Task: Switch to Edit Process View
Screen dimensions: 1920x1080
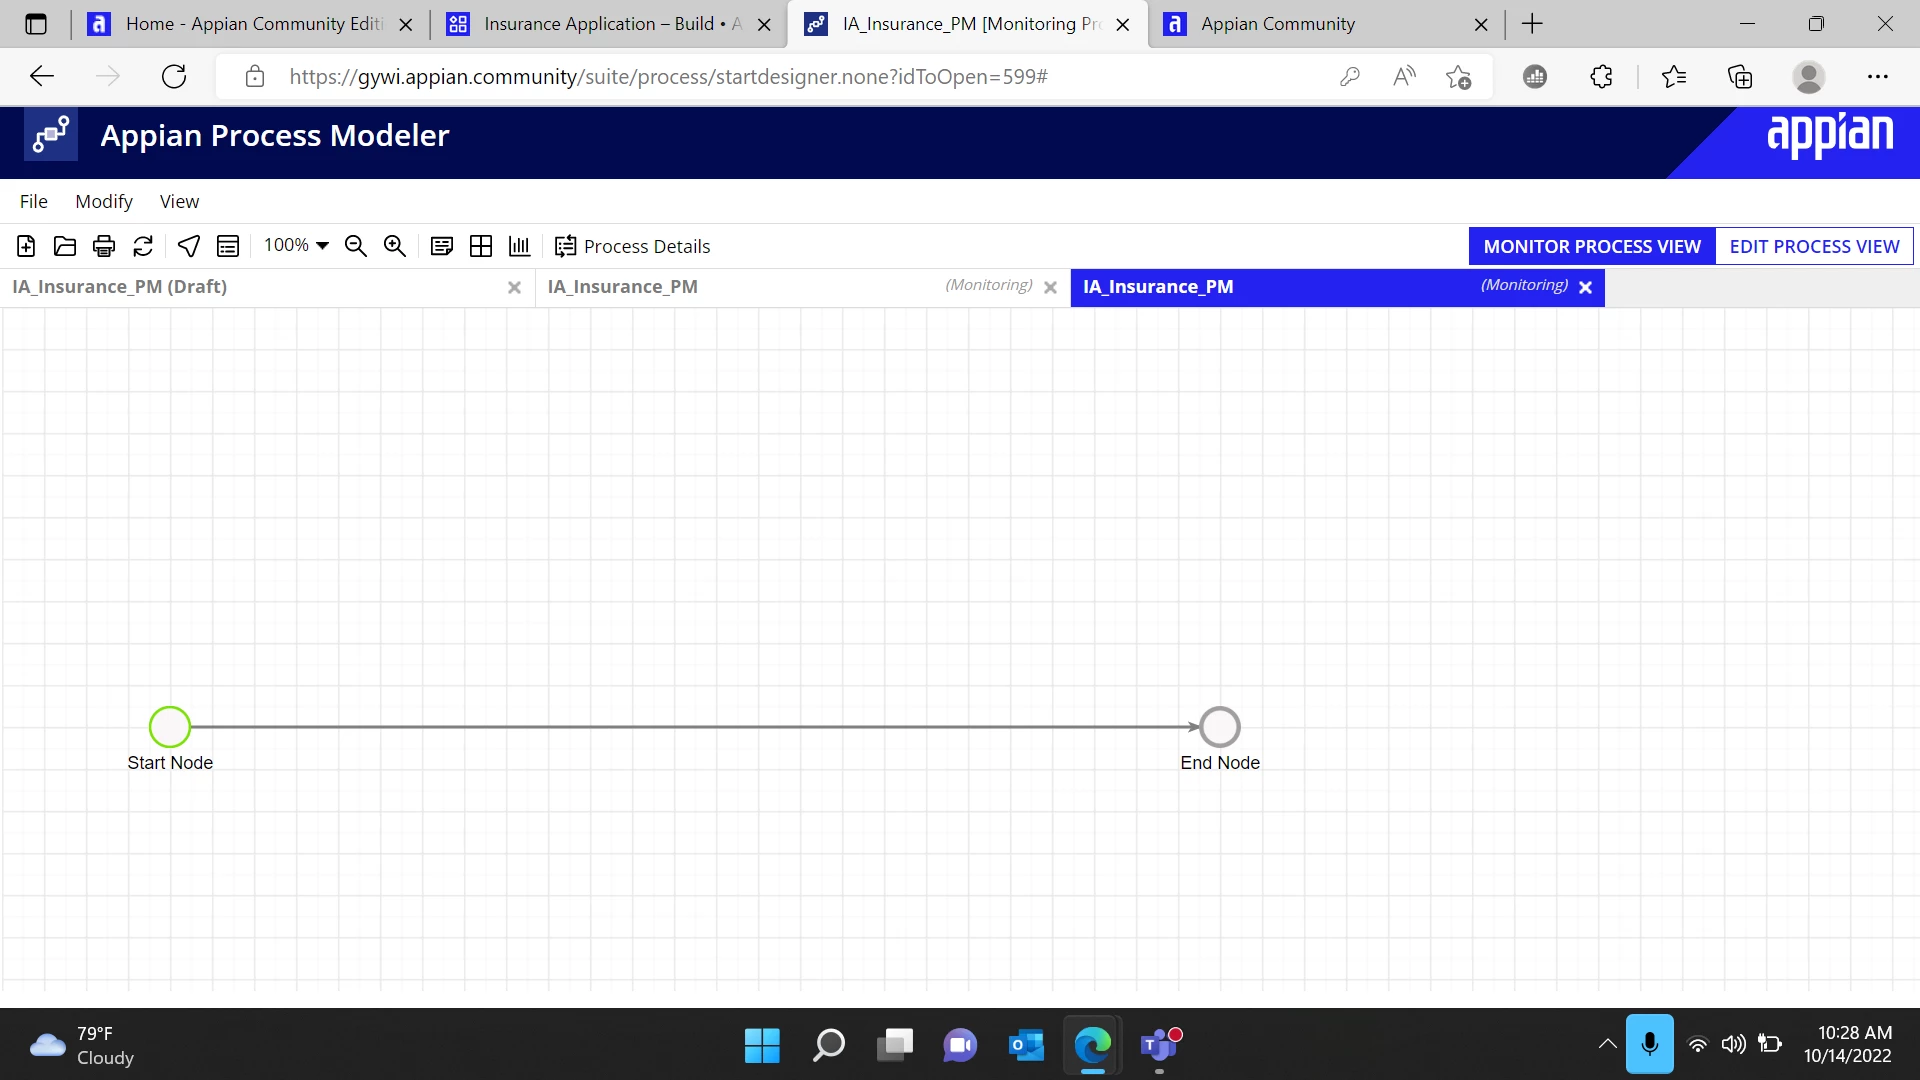Action: pos(1814,246)
